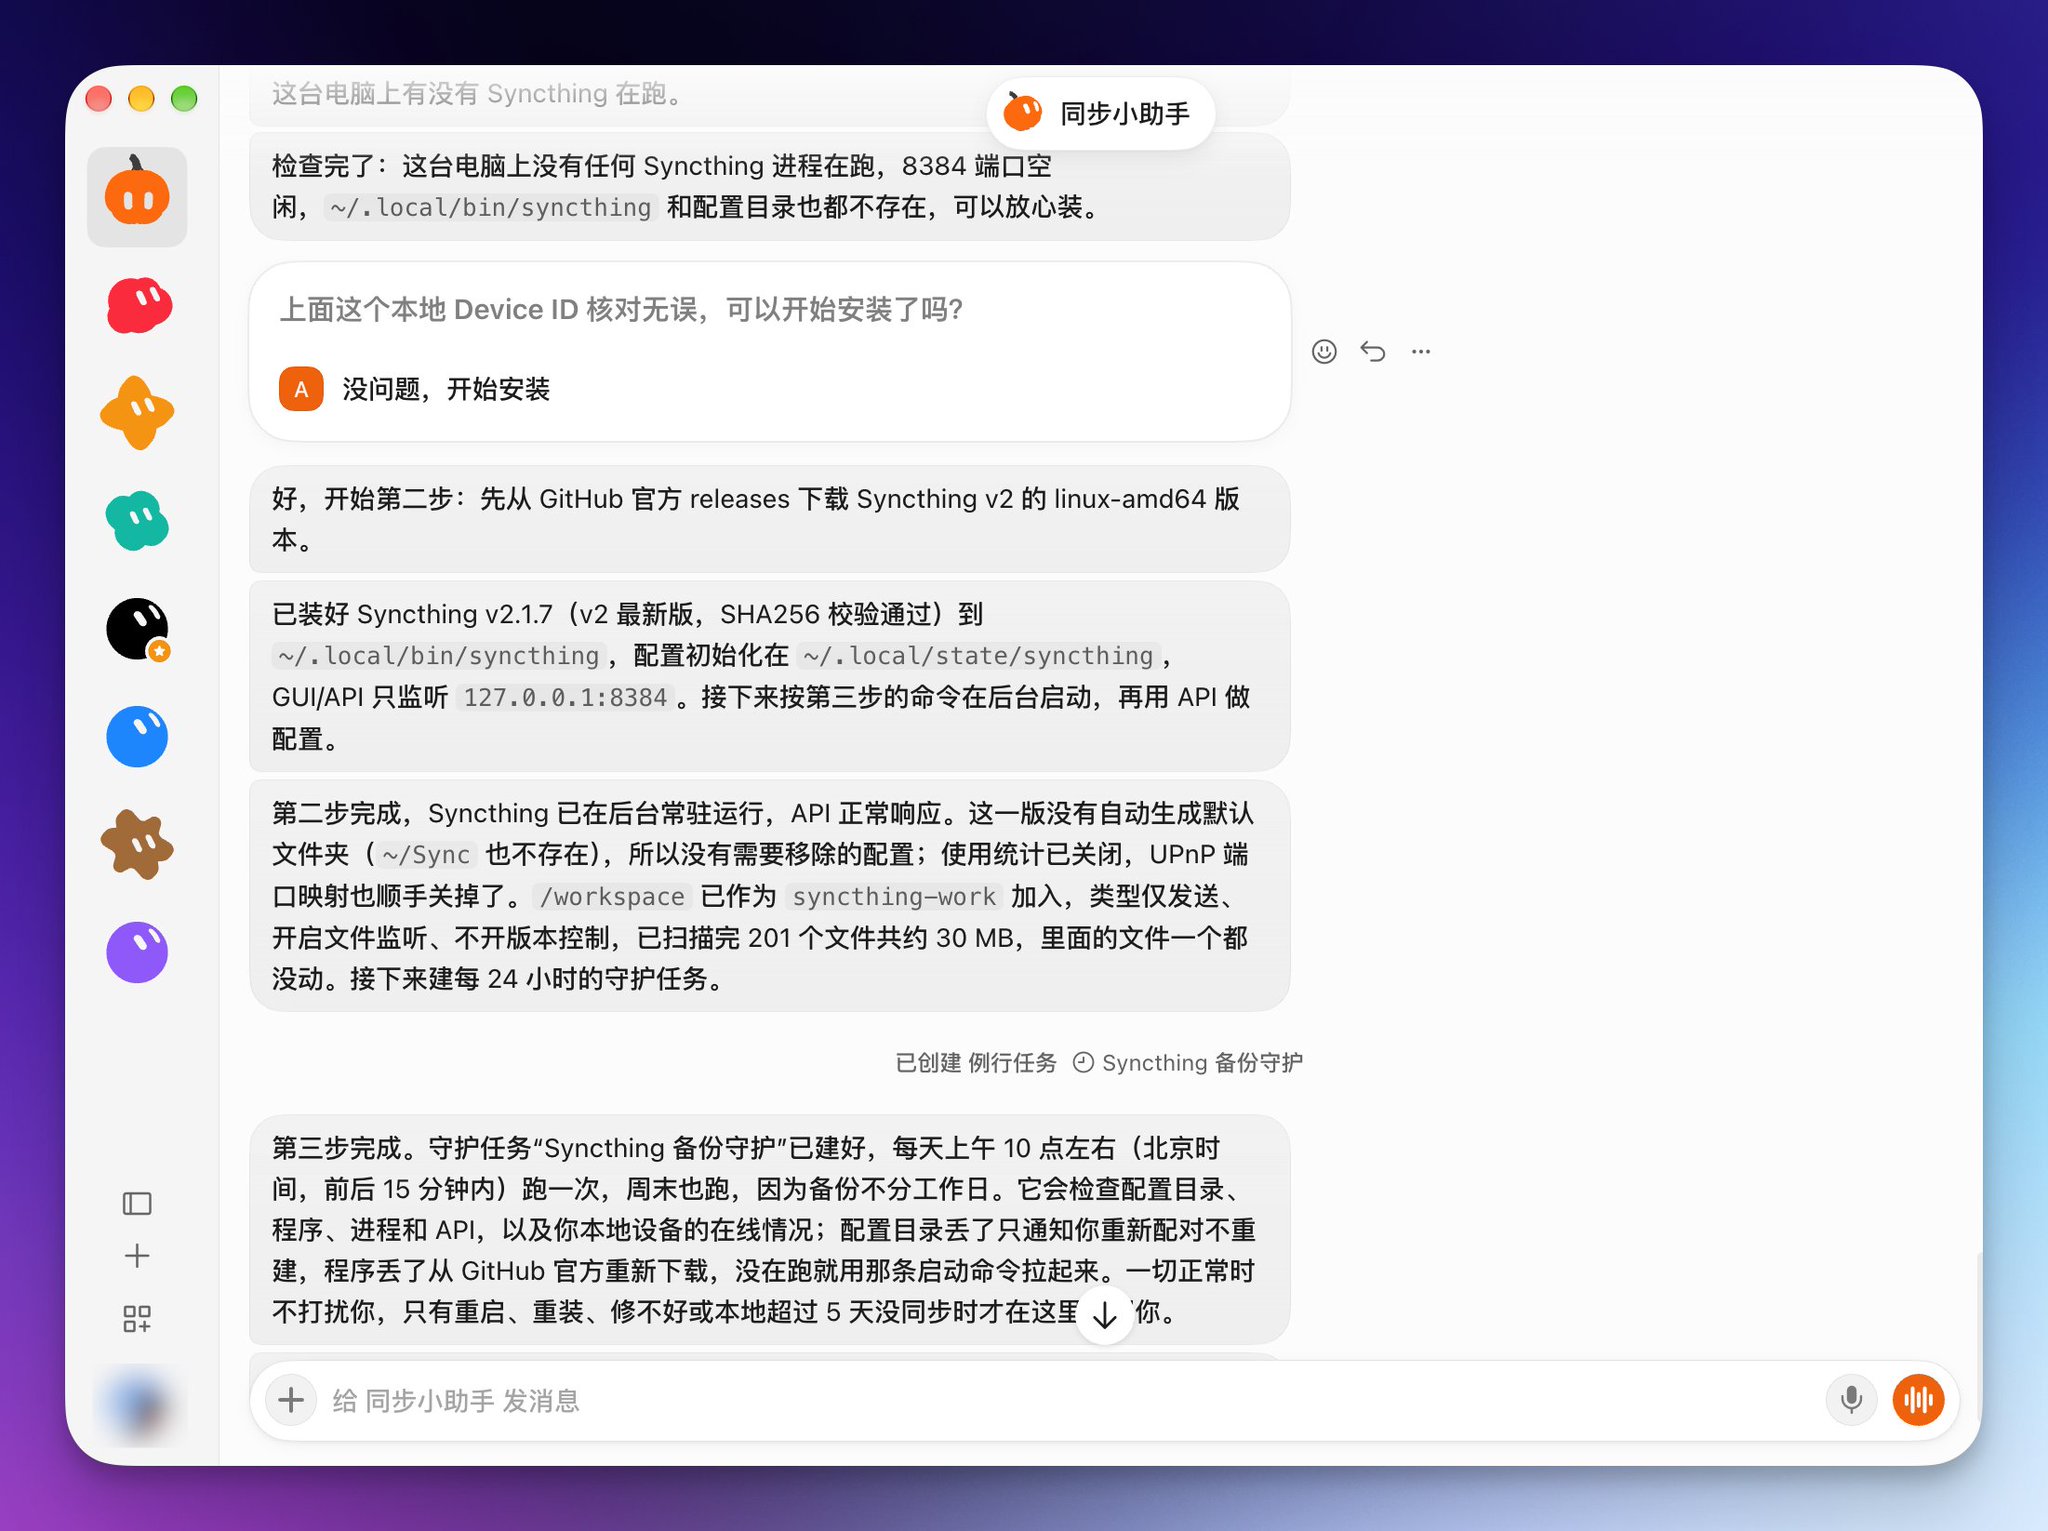Jump to latest message with down arrow
The width and height of the screenshot is (2048, 1531).
1105,1316
